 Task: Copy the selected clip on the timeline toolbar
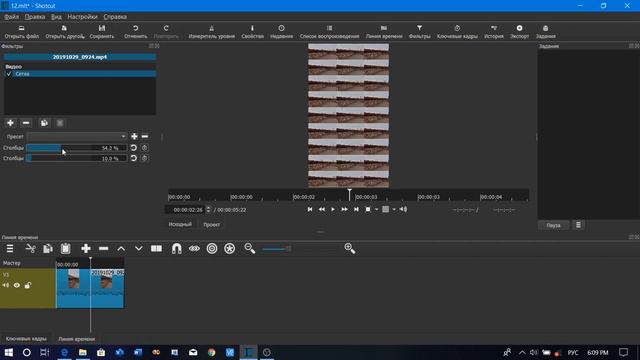(x=48, y=249)
